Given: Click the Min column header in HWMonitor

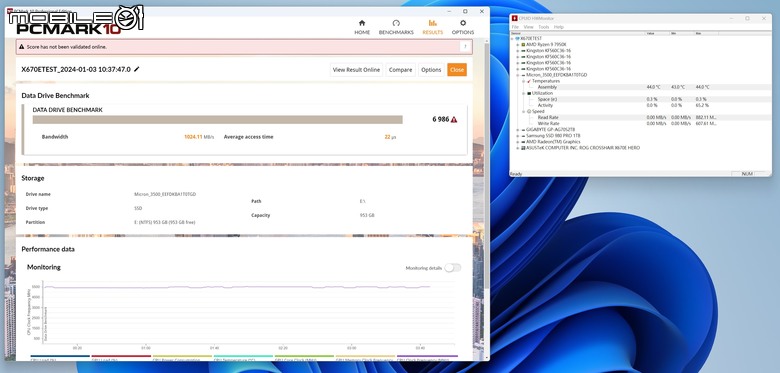Looking at the screenshot, I should click(682, 33).
